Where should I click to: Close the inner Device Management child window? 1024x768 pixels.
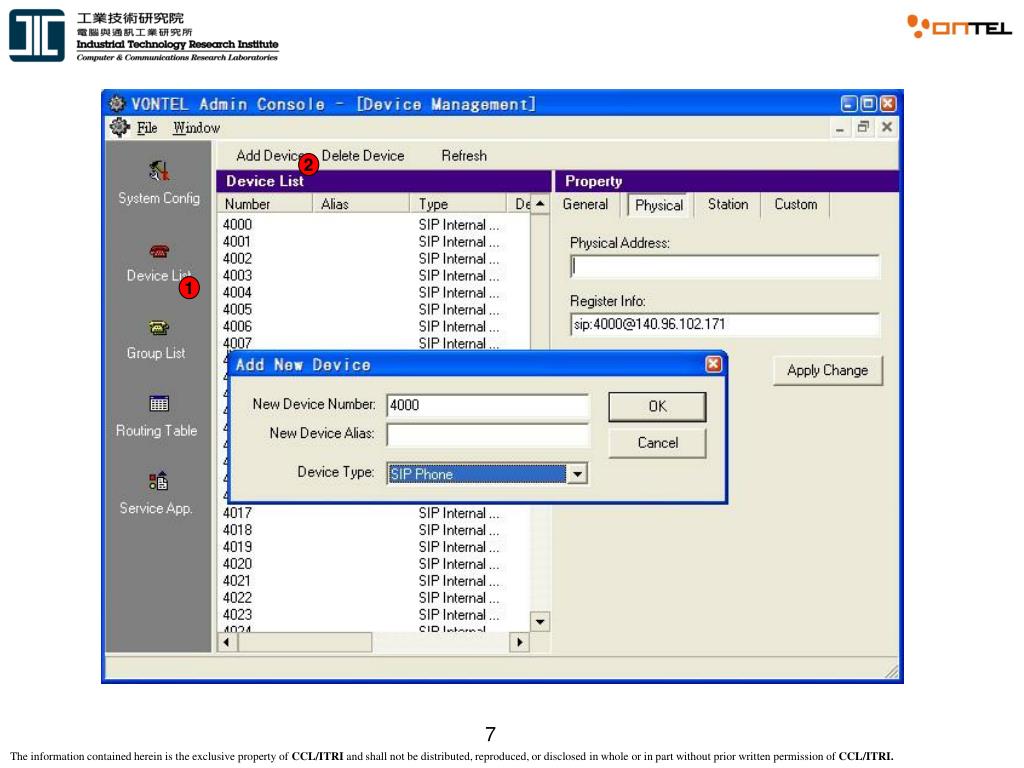click(x=886, y=127)
